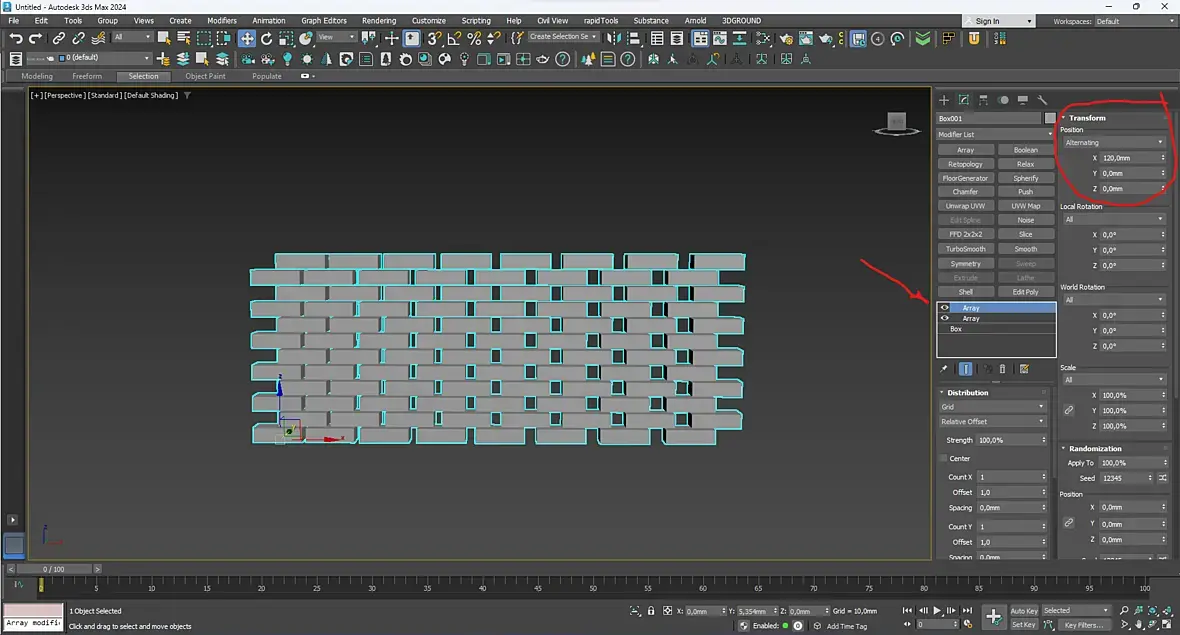Click the Edit Poly modifier button
The image size is (1180, 635).
coord(1025,292)
